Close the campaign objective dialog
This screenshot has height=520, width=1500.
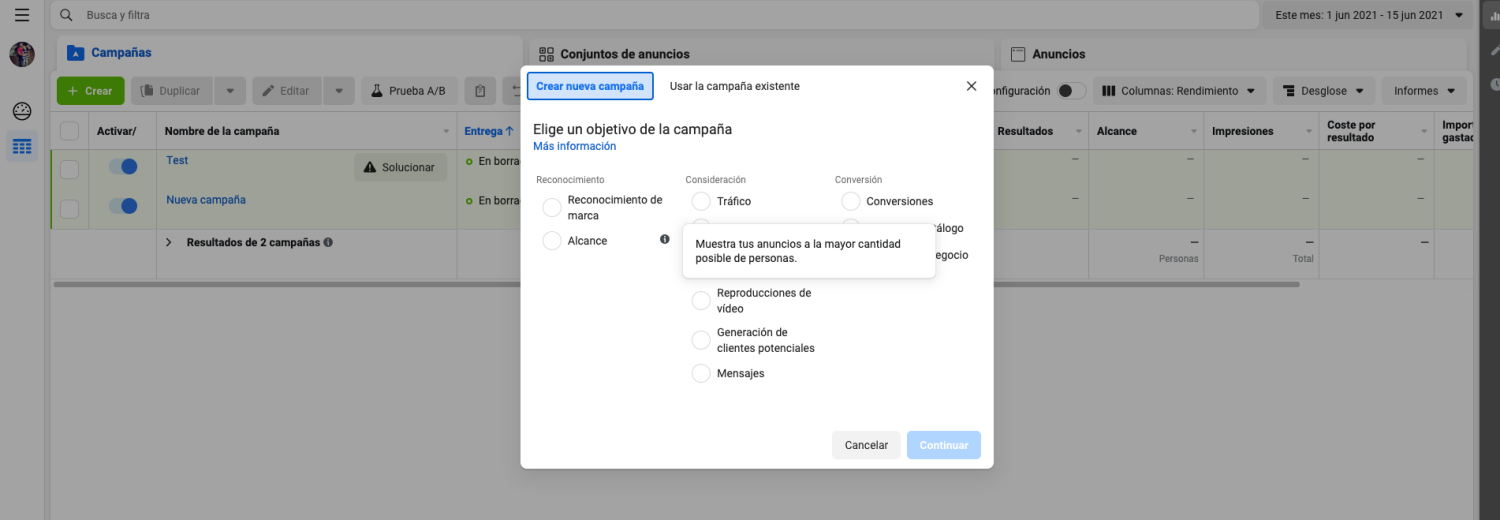click(x=971, y=86)
